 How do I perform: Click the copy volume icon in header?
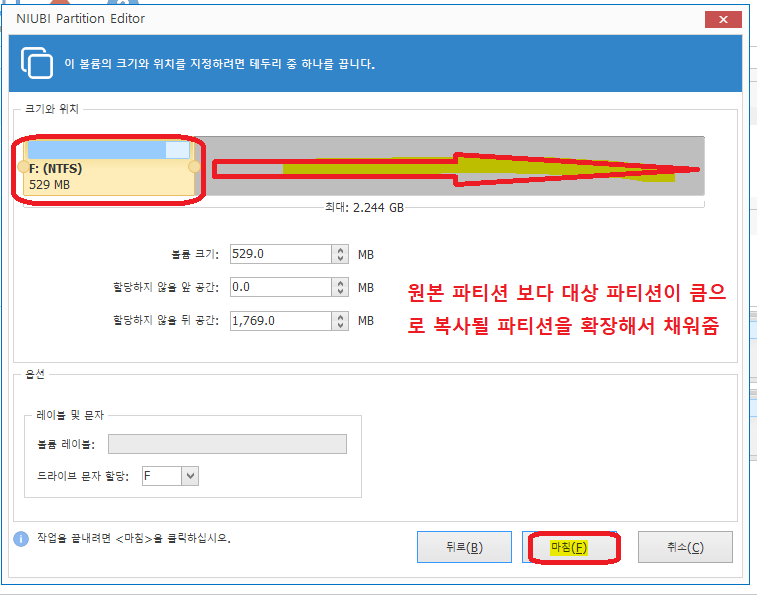pyautogui.click(x=37, y=63)
